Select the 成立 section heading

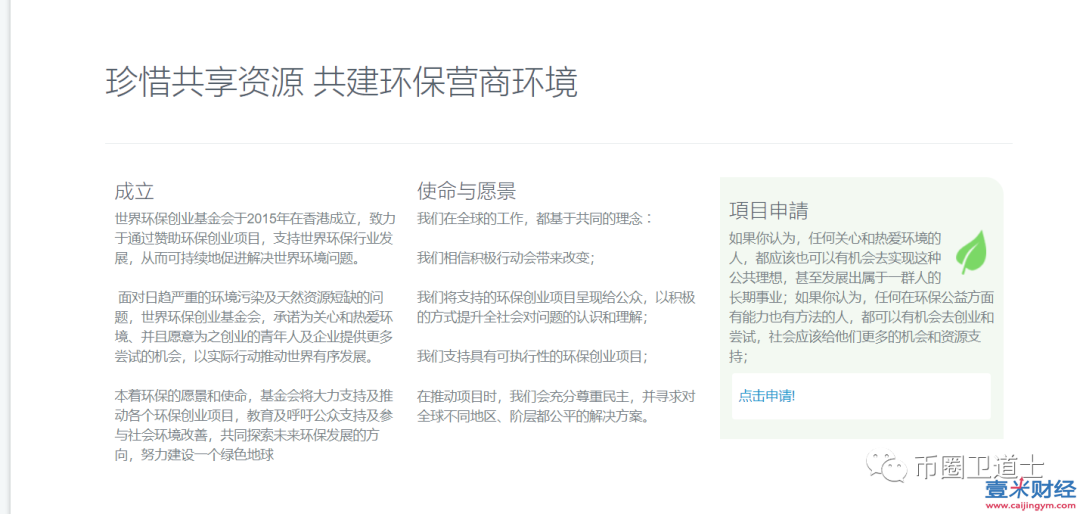(x=134, y=191)
